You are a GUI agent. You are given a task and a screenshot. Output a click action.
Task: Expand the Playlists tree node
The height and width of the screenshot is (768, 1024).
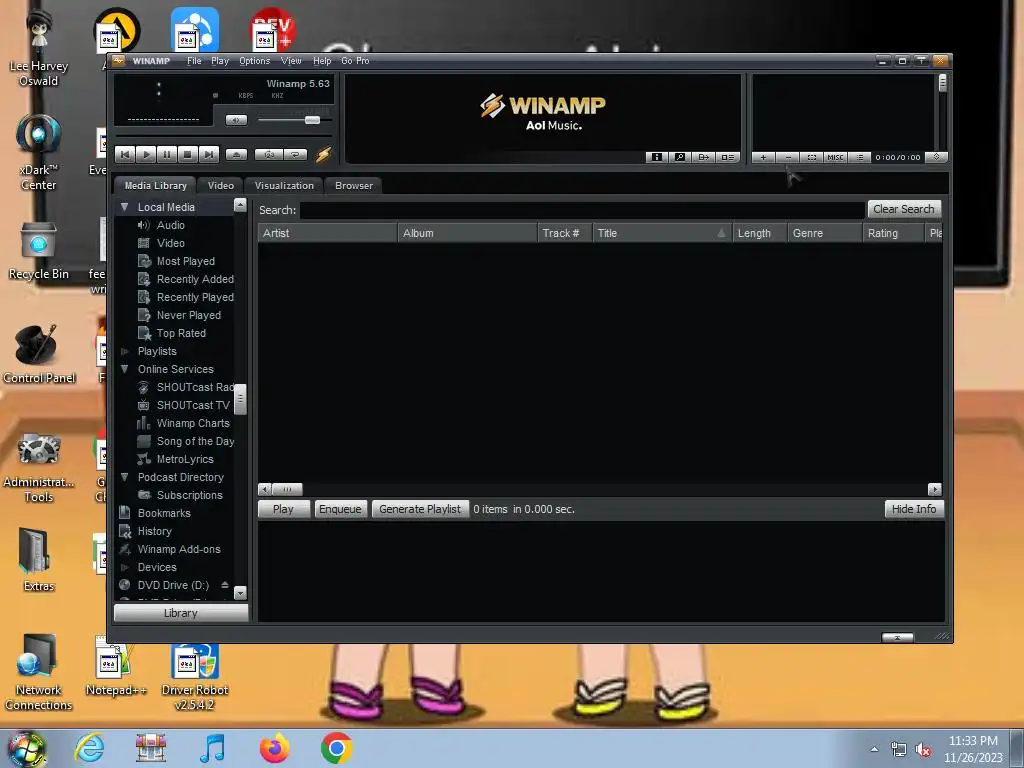coord(124,351)
